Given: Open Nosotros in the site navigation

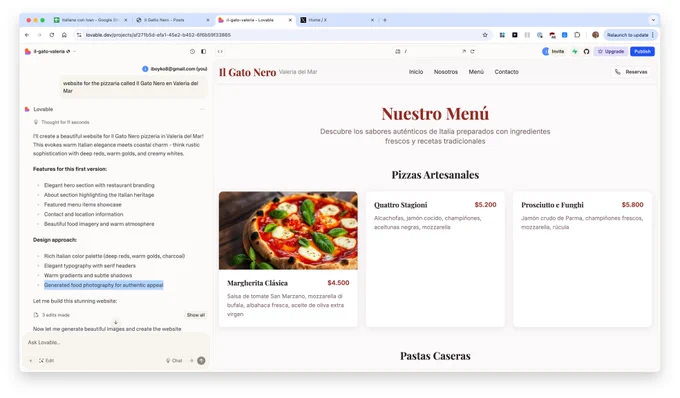Looking at the screenshot, I should 445,72.
